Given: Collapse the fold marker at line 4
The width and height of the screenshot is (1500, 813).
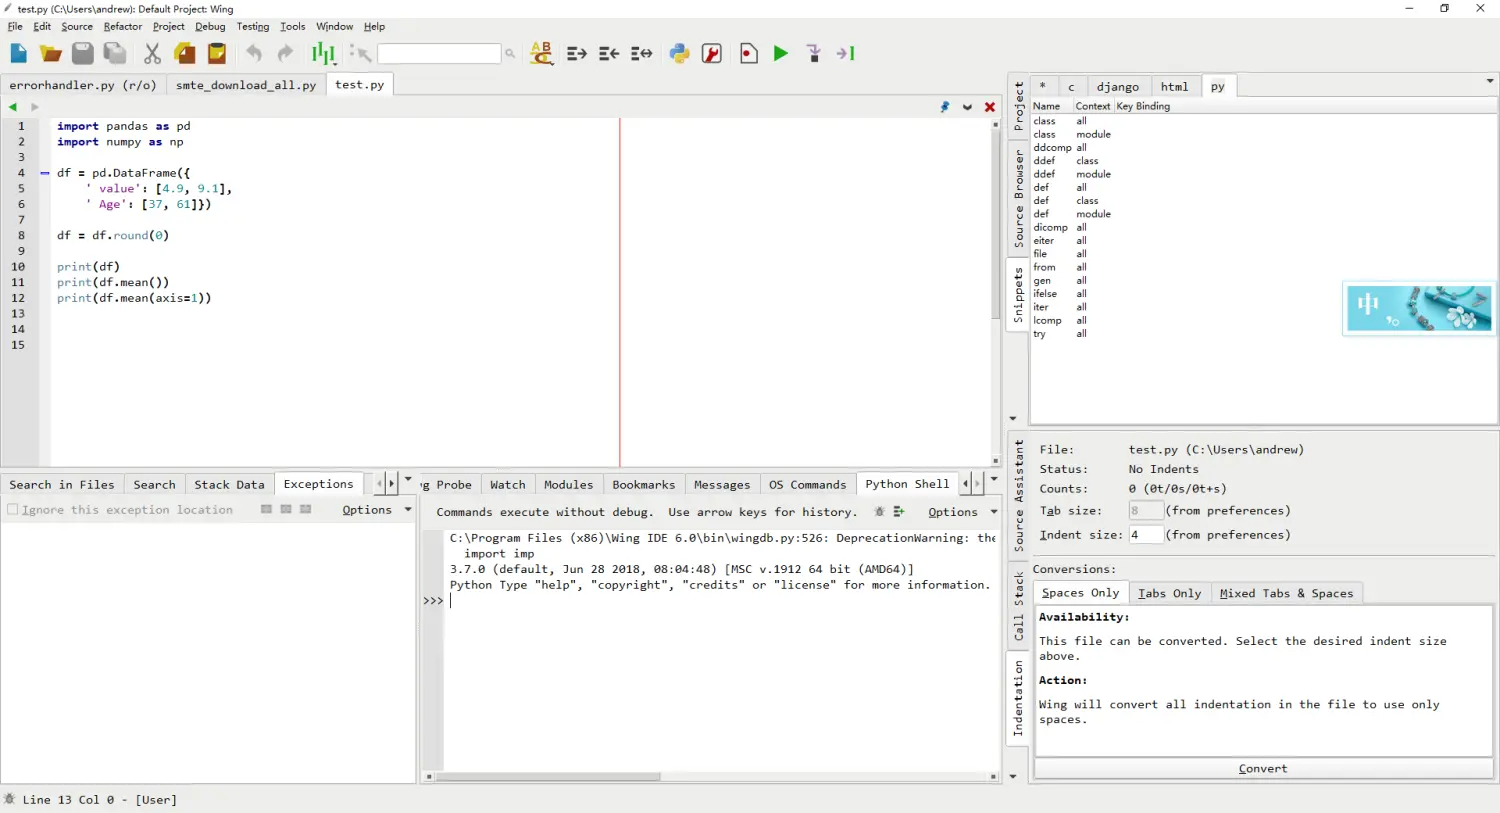Looking at the screenshot, I should [45, 173].
